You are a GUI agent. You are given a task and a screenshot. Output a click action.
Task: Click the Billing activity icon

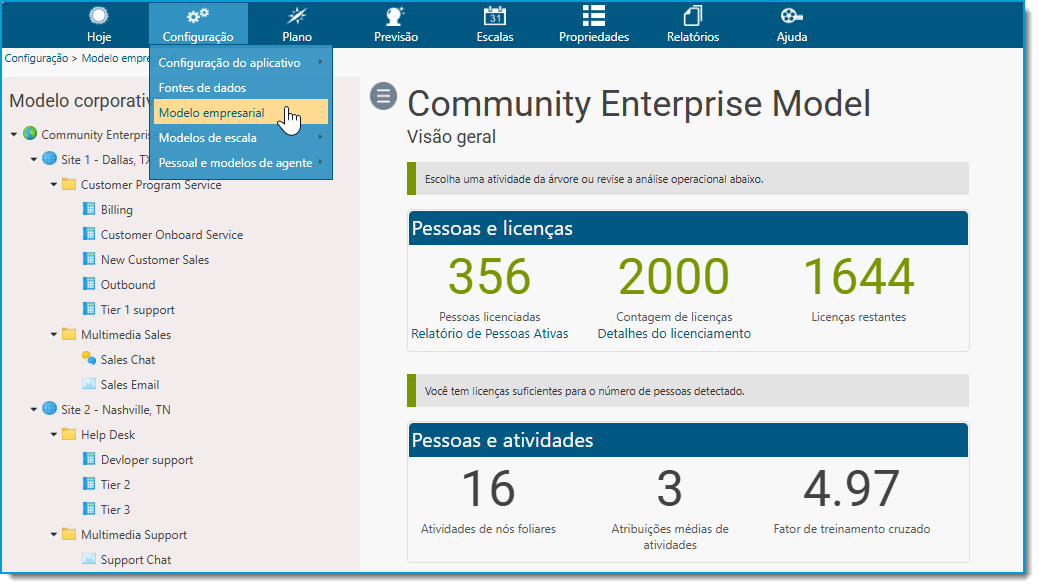click(x=89, y=209)
